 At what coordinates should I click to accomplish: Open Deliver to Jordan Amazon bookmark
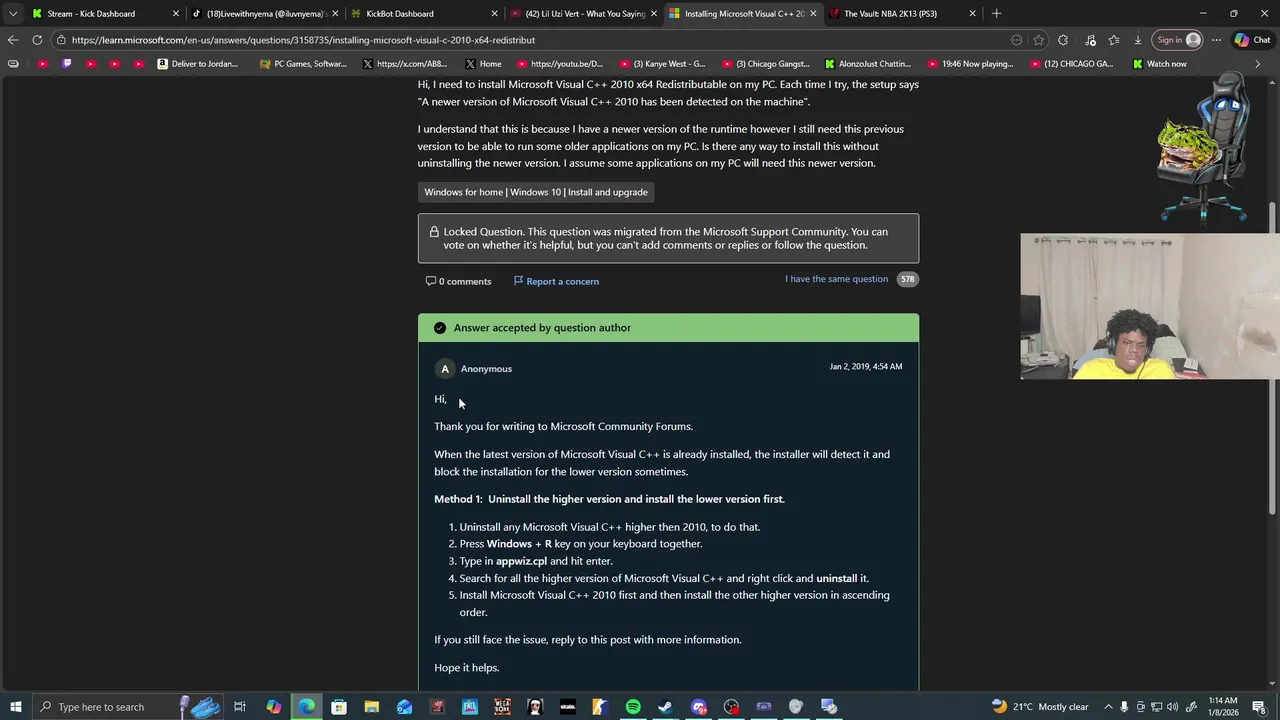tap(198, 64)
